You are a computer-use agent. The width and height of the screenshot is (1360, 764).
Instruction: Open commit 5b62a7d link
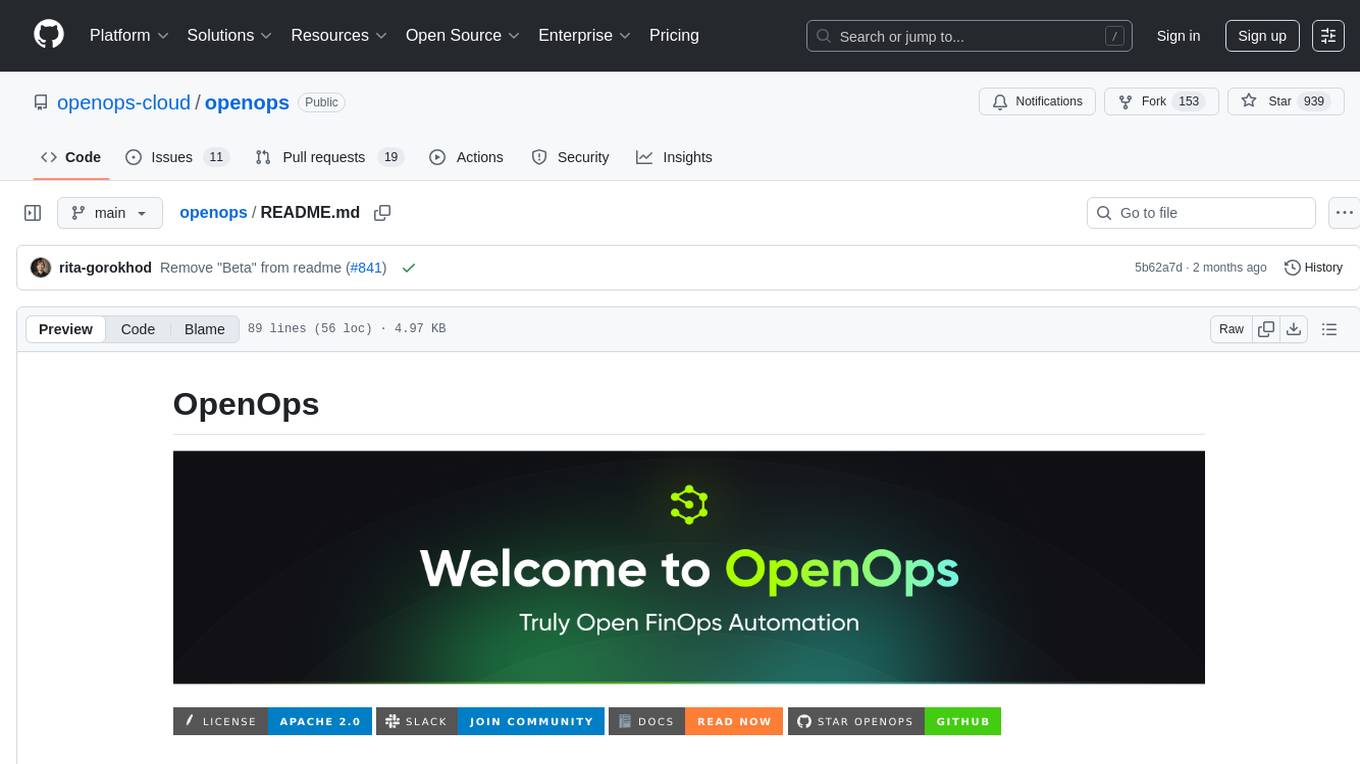tap(1158, 267)
